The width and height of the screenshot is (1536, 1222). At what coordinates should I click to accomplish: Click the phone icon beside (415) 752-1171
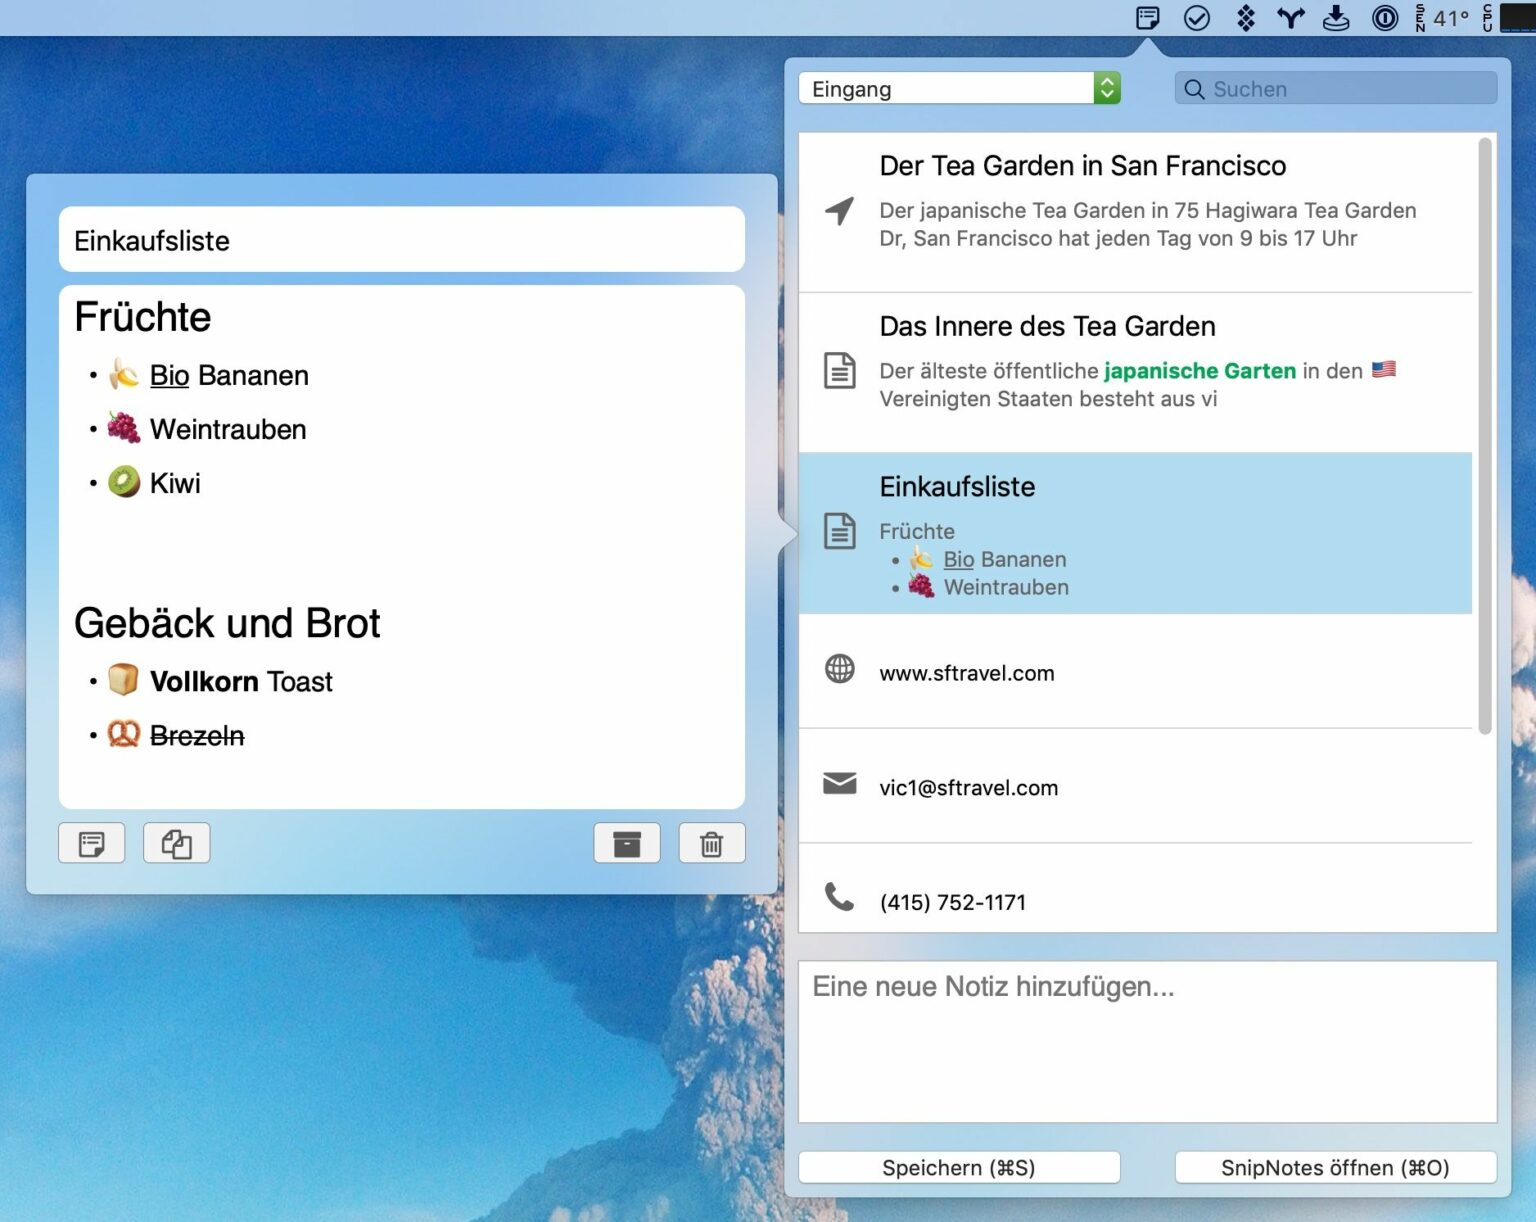click(841, 900)
